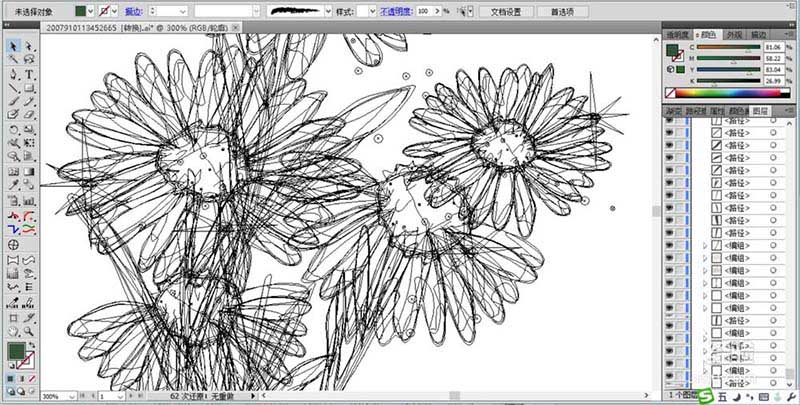Select the Direct Selection tool
800x405 pixels.
pyautogui.click(x=29, y=46)
